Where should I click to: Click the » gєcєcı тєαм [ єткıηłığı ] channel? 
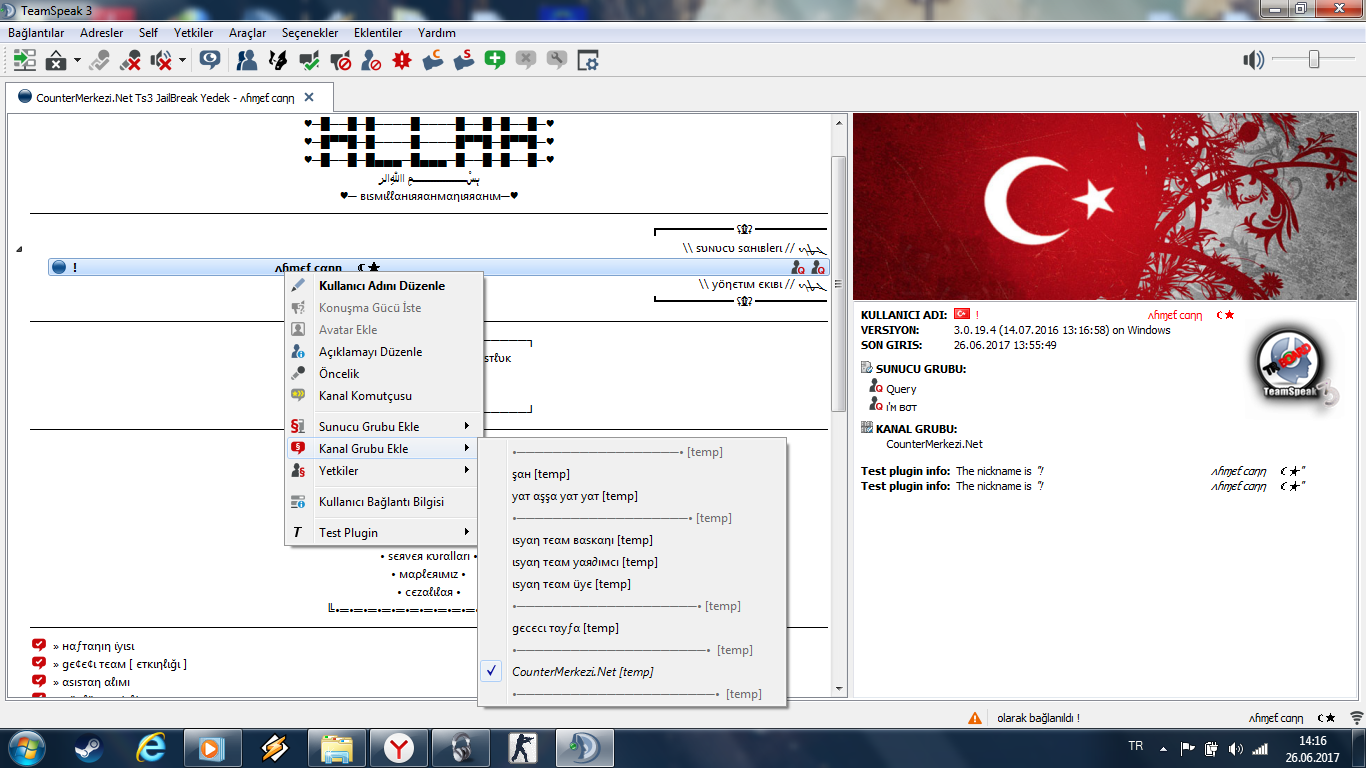pos(120,665)
